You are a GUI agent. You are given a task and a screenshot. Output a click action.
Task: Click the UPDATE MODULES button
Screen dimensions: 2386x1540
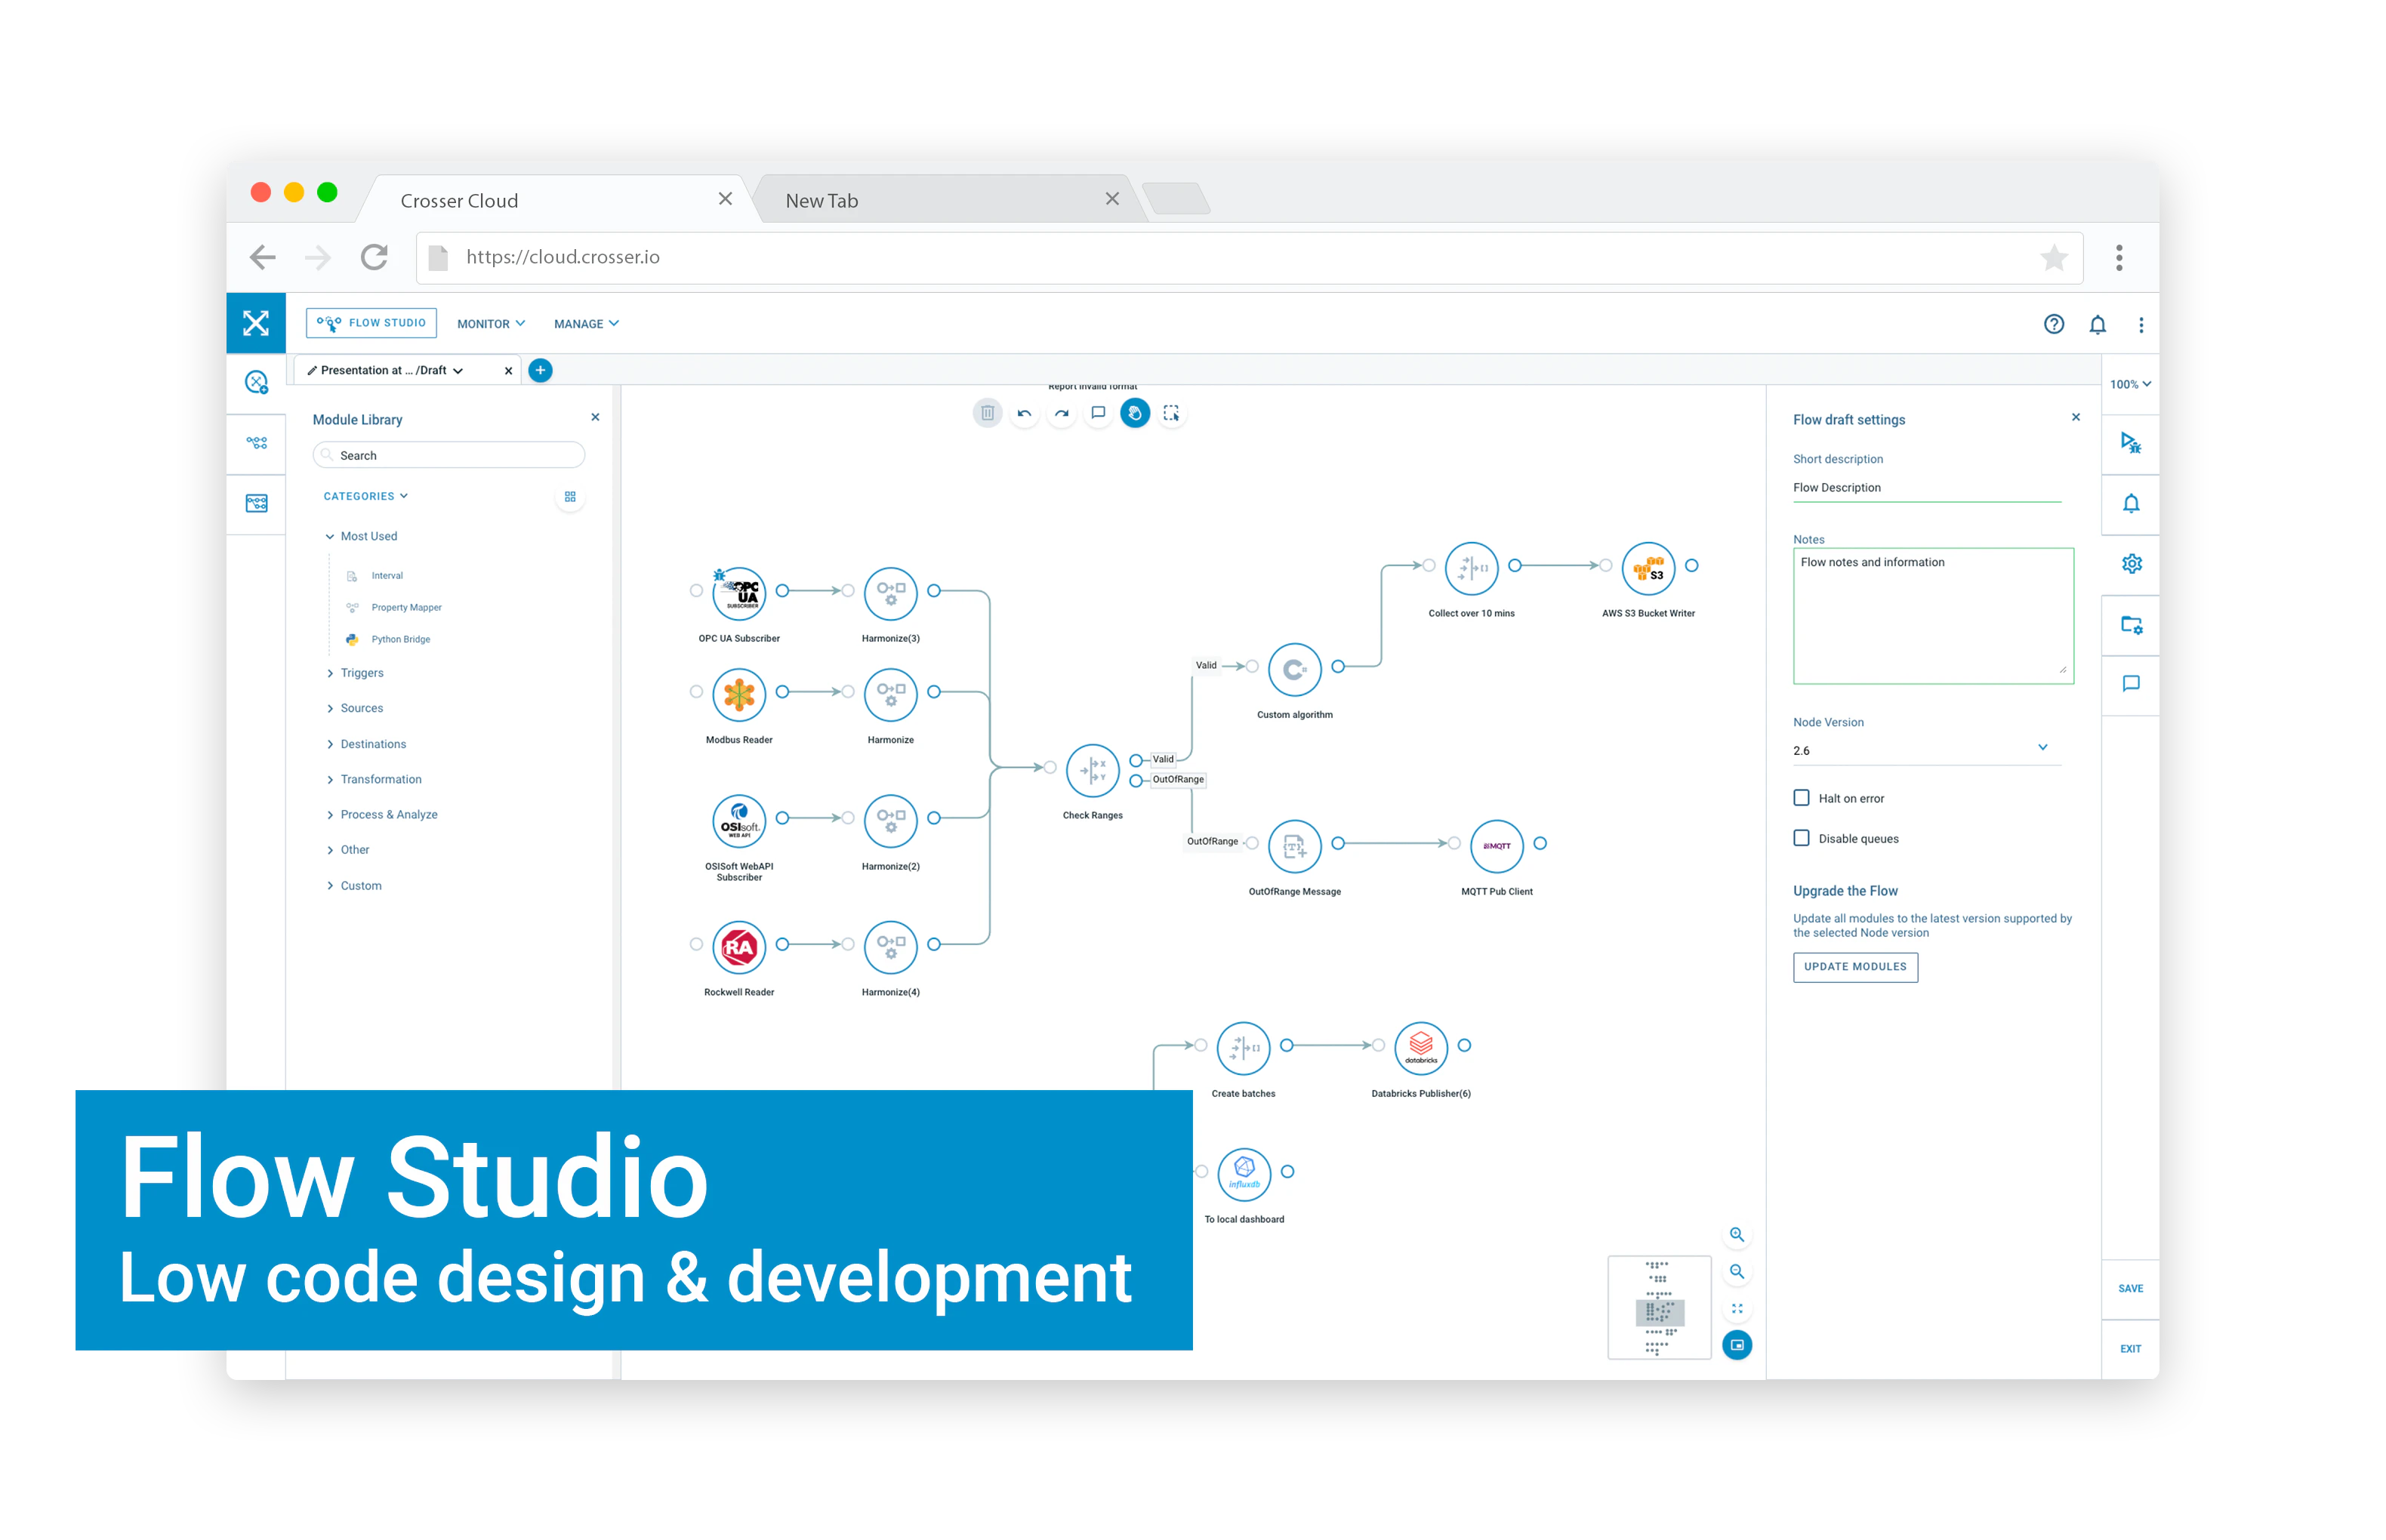[x=1855, y=967]
